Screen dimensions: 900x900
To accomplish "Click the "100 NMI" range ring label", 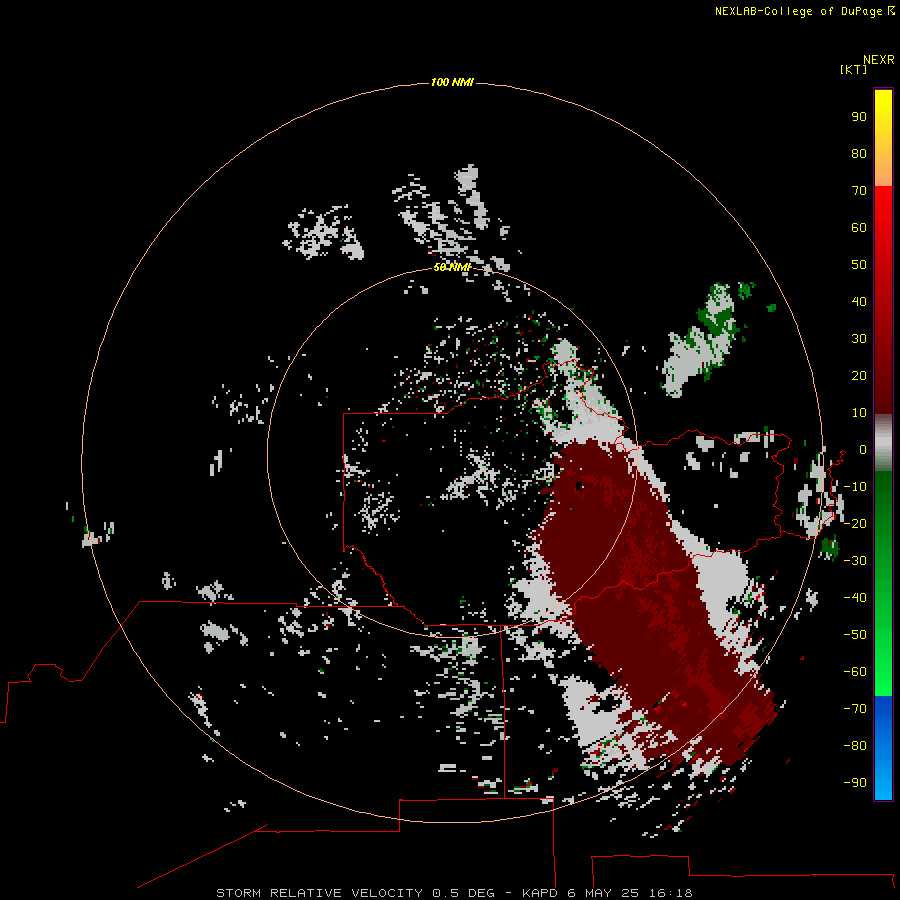I will click(452, 83).
